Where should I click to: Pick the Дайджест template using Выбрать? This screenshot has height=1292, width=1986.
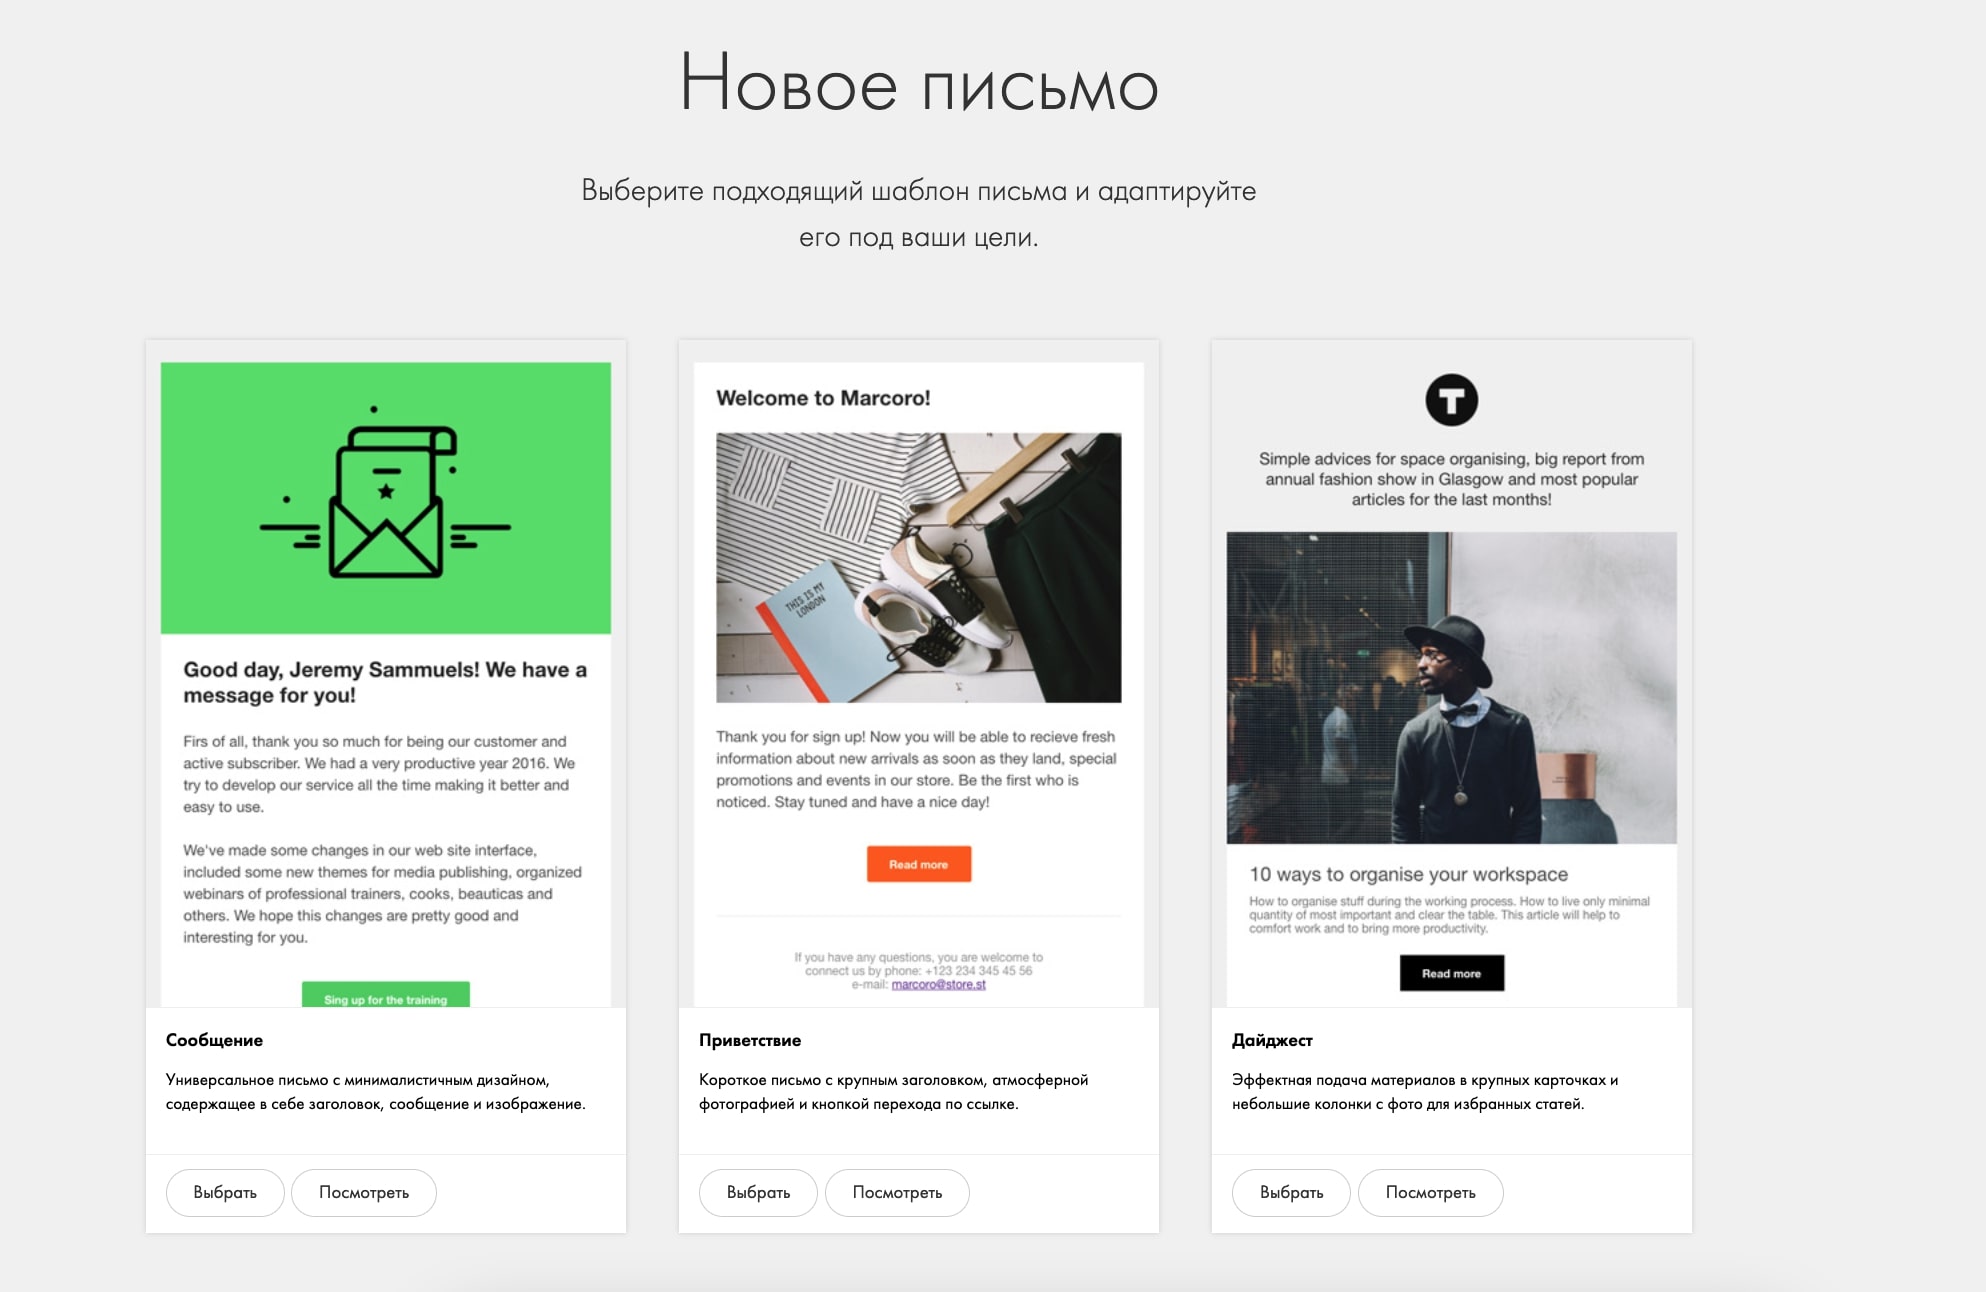(x=1291, y=1192)
